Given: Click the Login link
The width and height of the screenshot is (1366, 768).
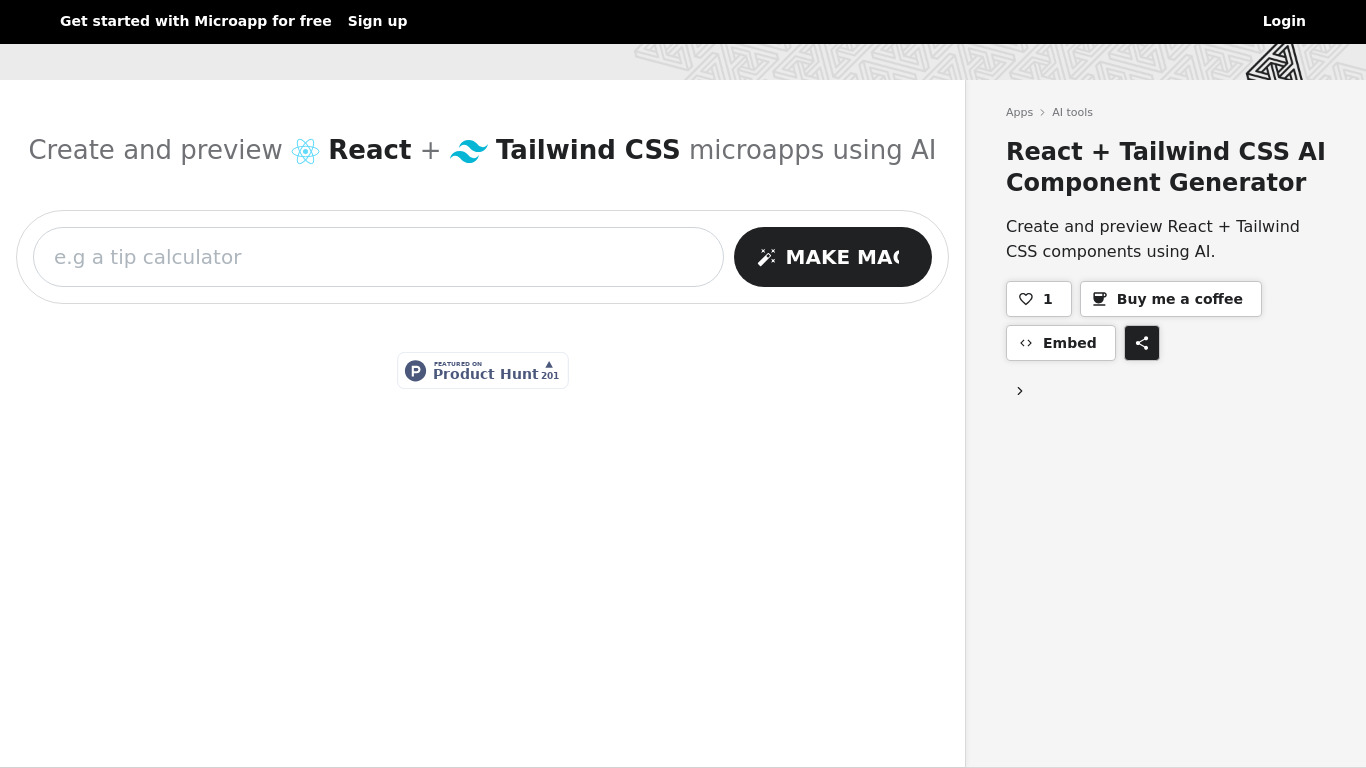Looking at the screenshot, I should pyautogui.click(x=1284, y=21).
